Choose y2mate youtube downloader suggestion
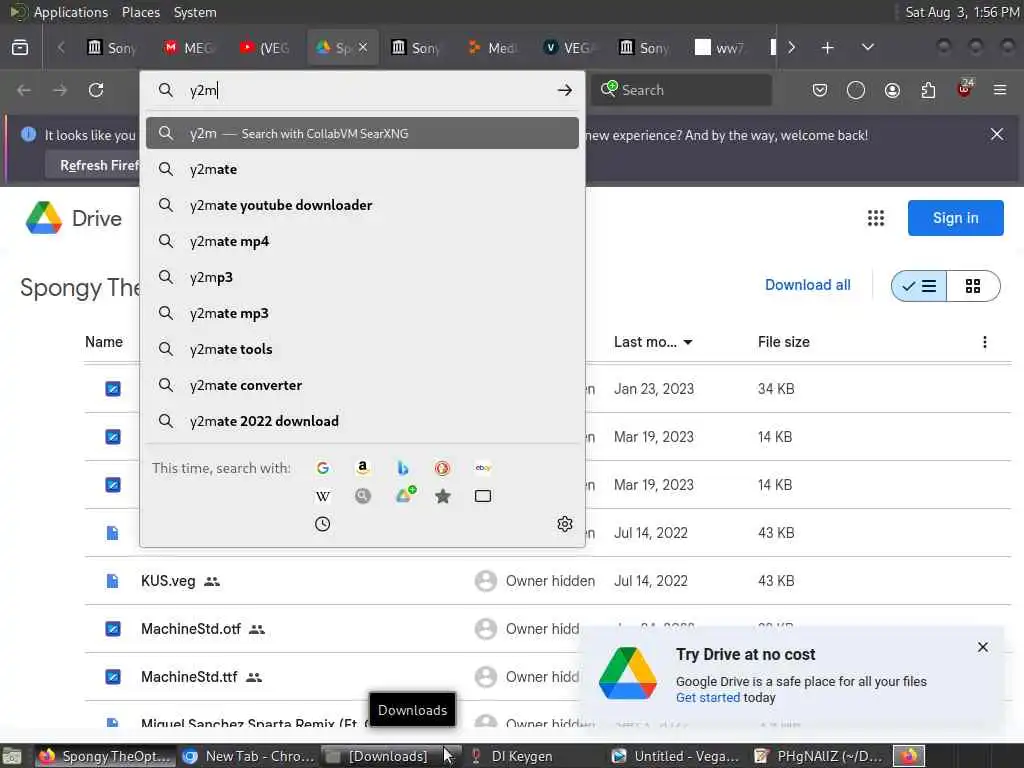 pos(362,205)
